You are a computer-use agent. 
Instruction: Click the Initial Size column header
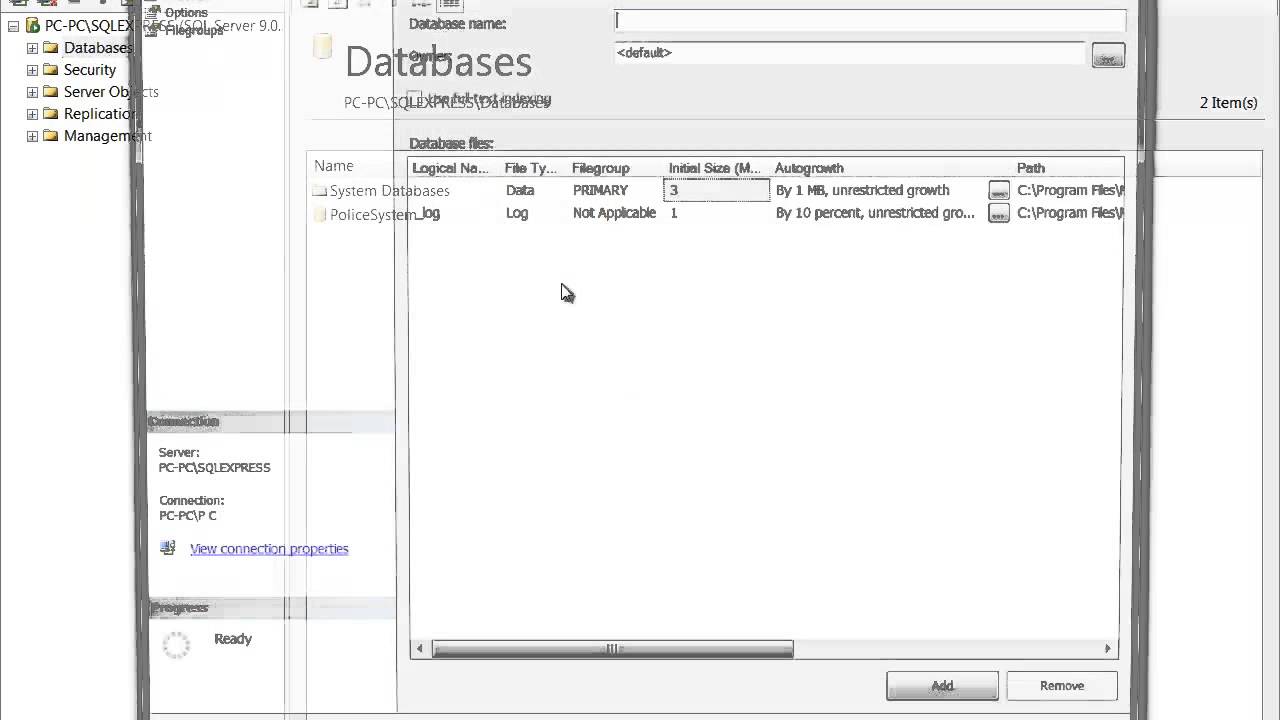coord(715,168)
